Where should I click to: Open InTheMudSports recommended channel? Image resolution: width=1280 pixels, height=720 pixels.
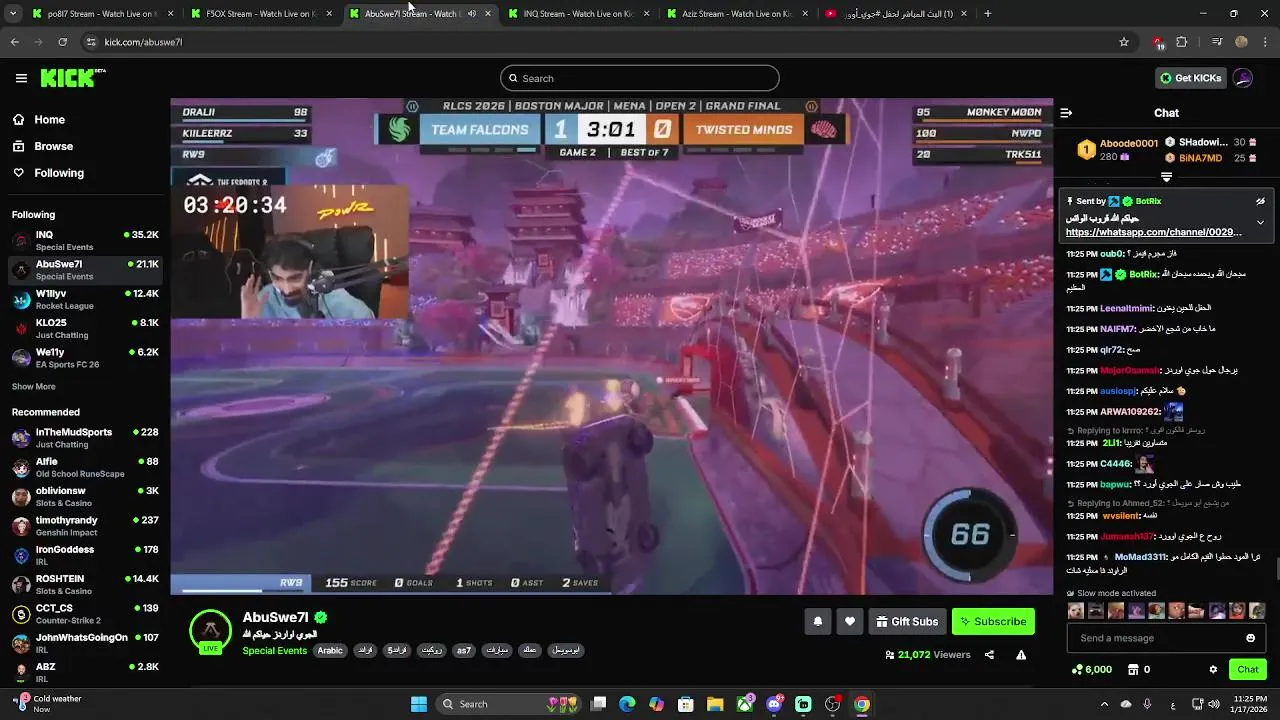[x=85, y=438]
